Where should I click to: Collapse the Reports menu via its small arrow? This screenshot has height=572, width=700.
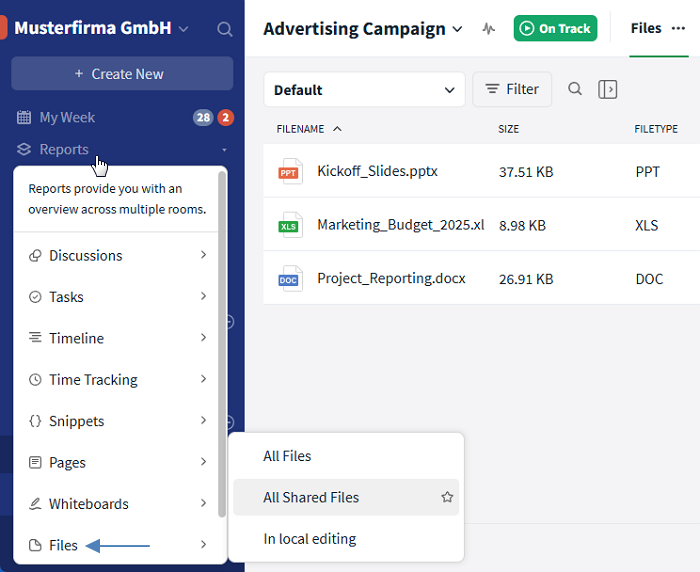pos(225,150)
